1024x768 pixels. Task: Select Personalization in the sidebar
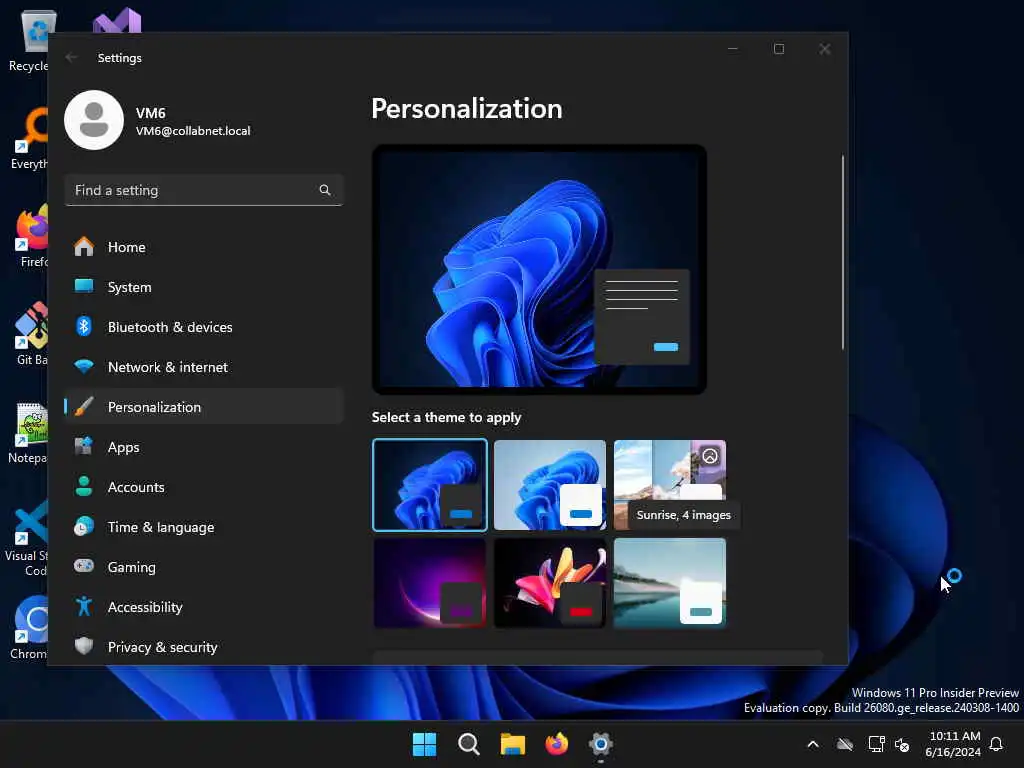204,407
